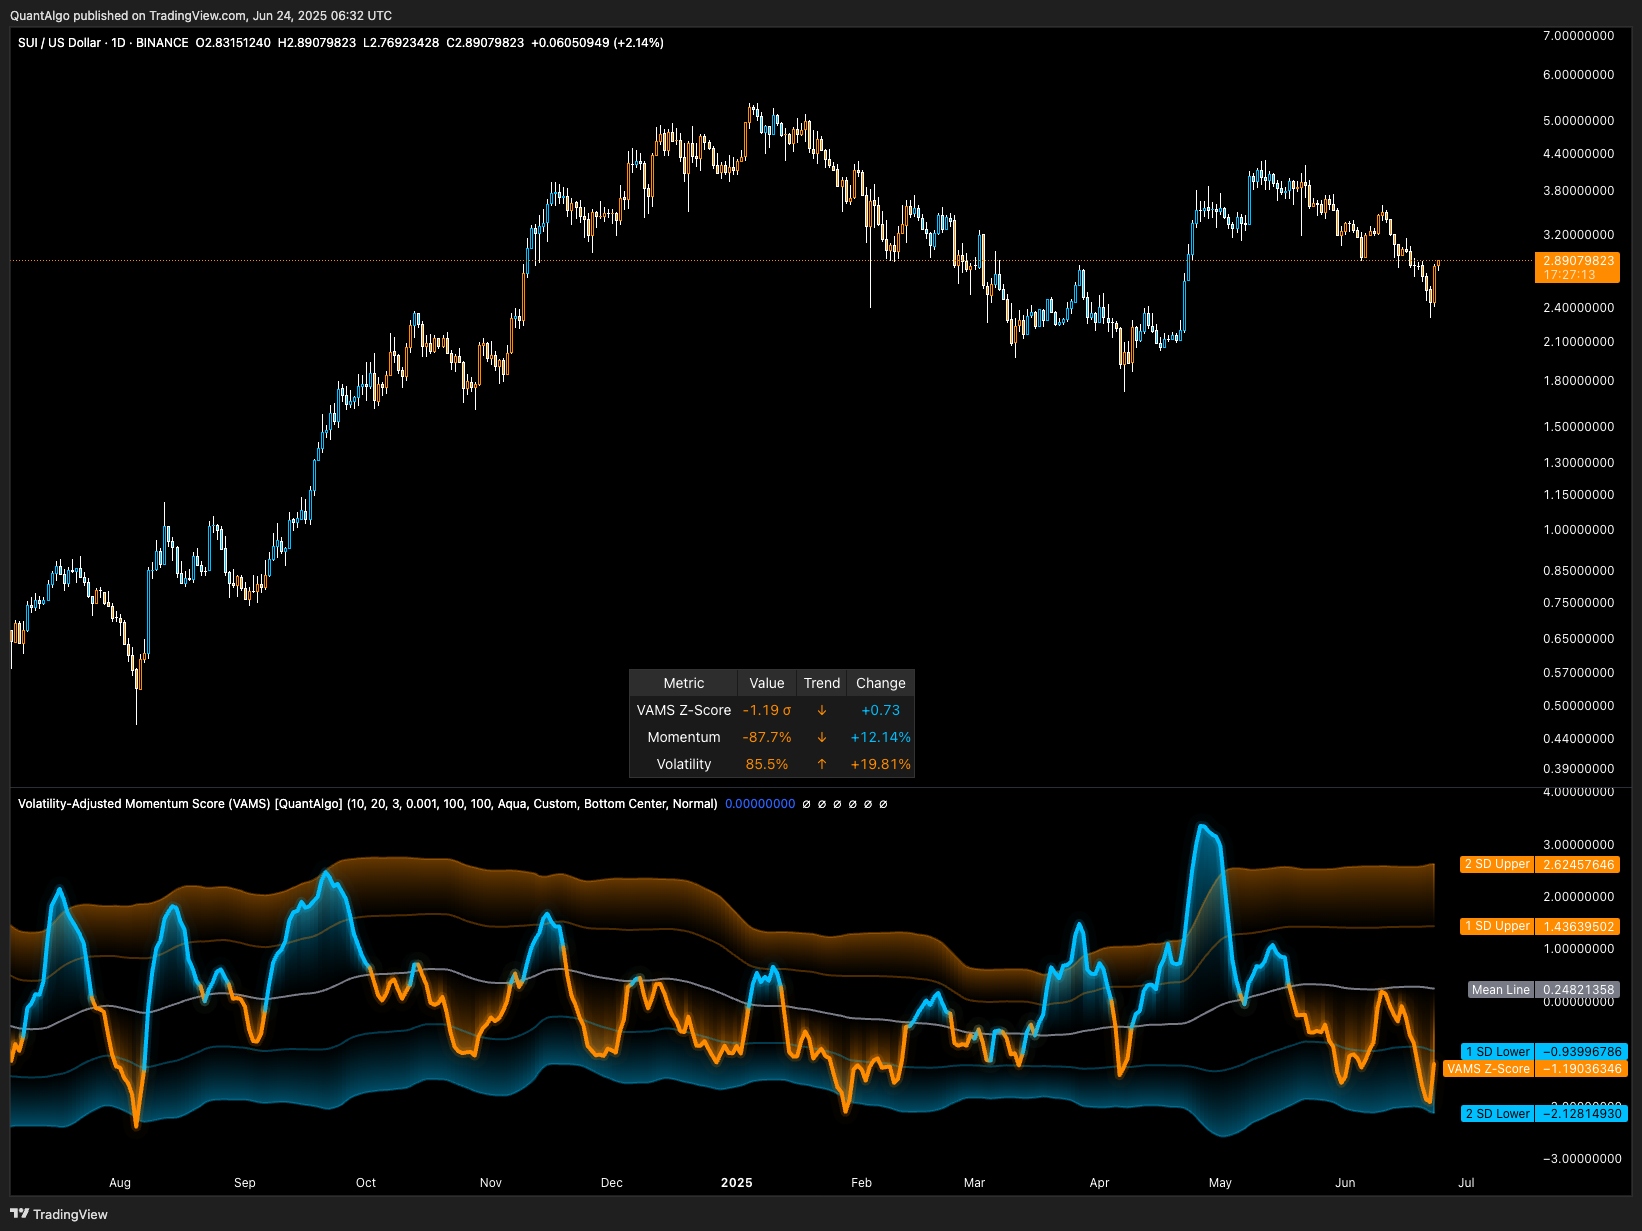Click the 1.00000000 price axis label
Image resolution: width=1642 pixels, height=1231 pixels.
point(1579,530)
